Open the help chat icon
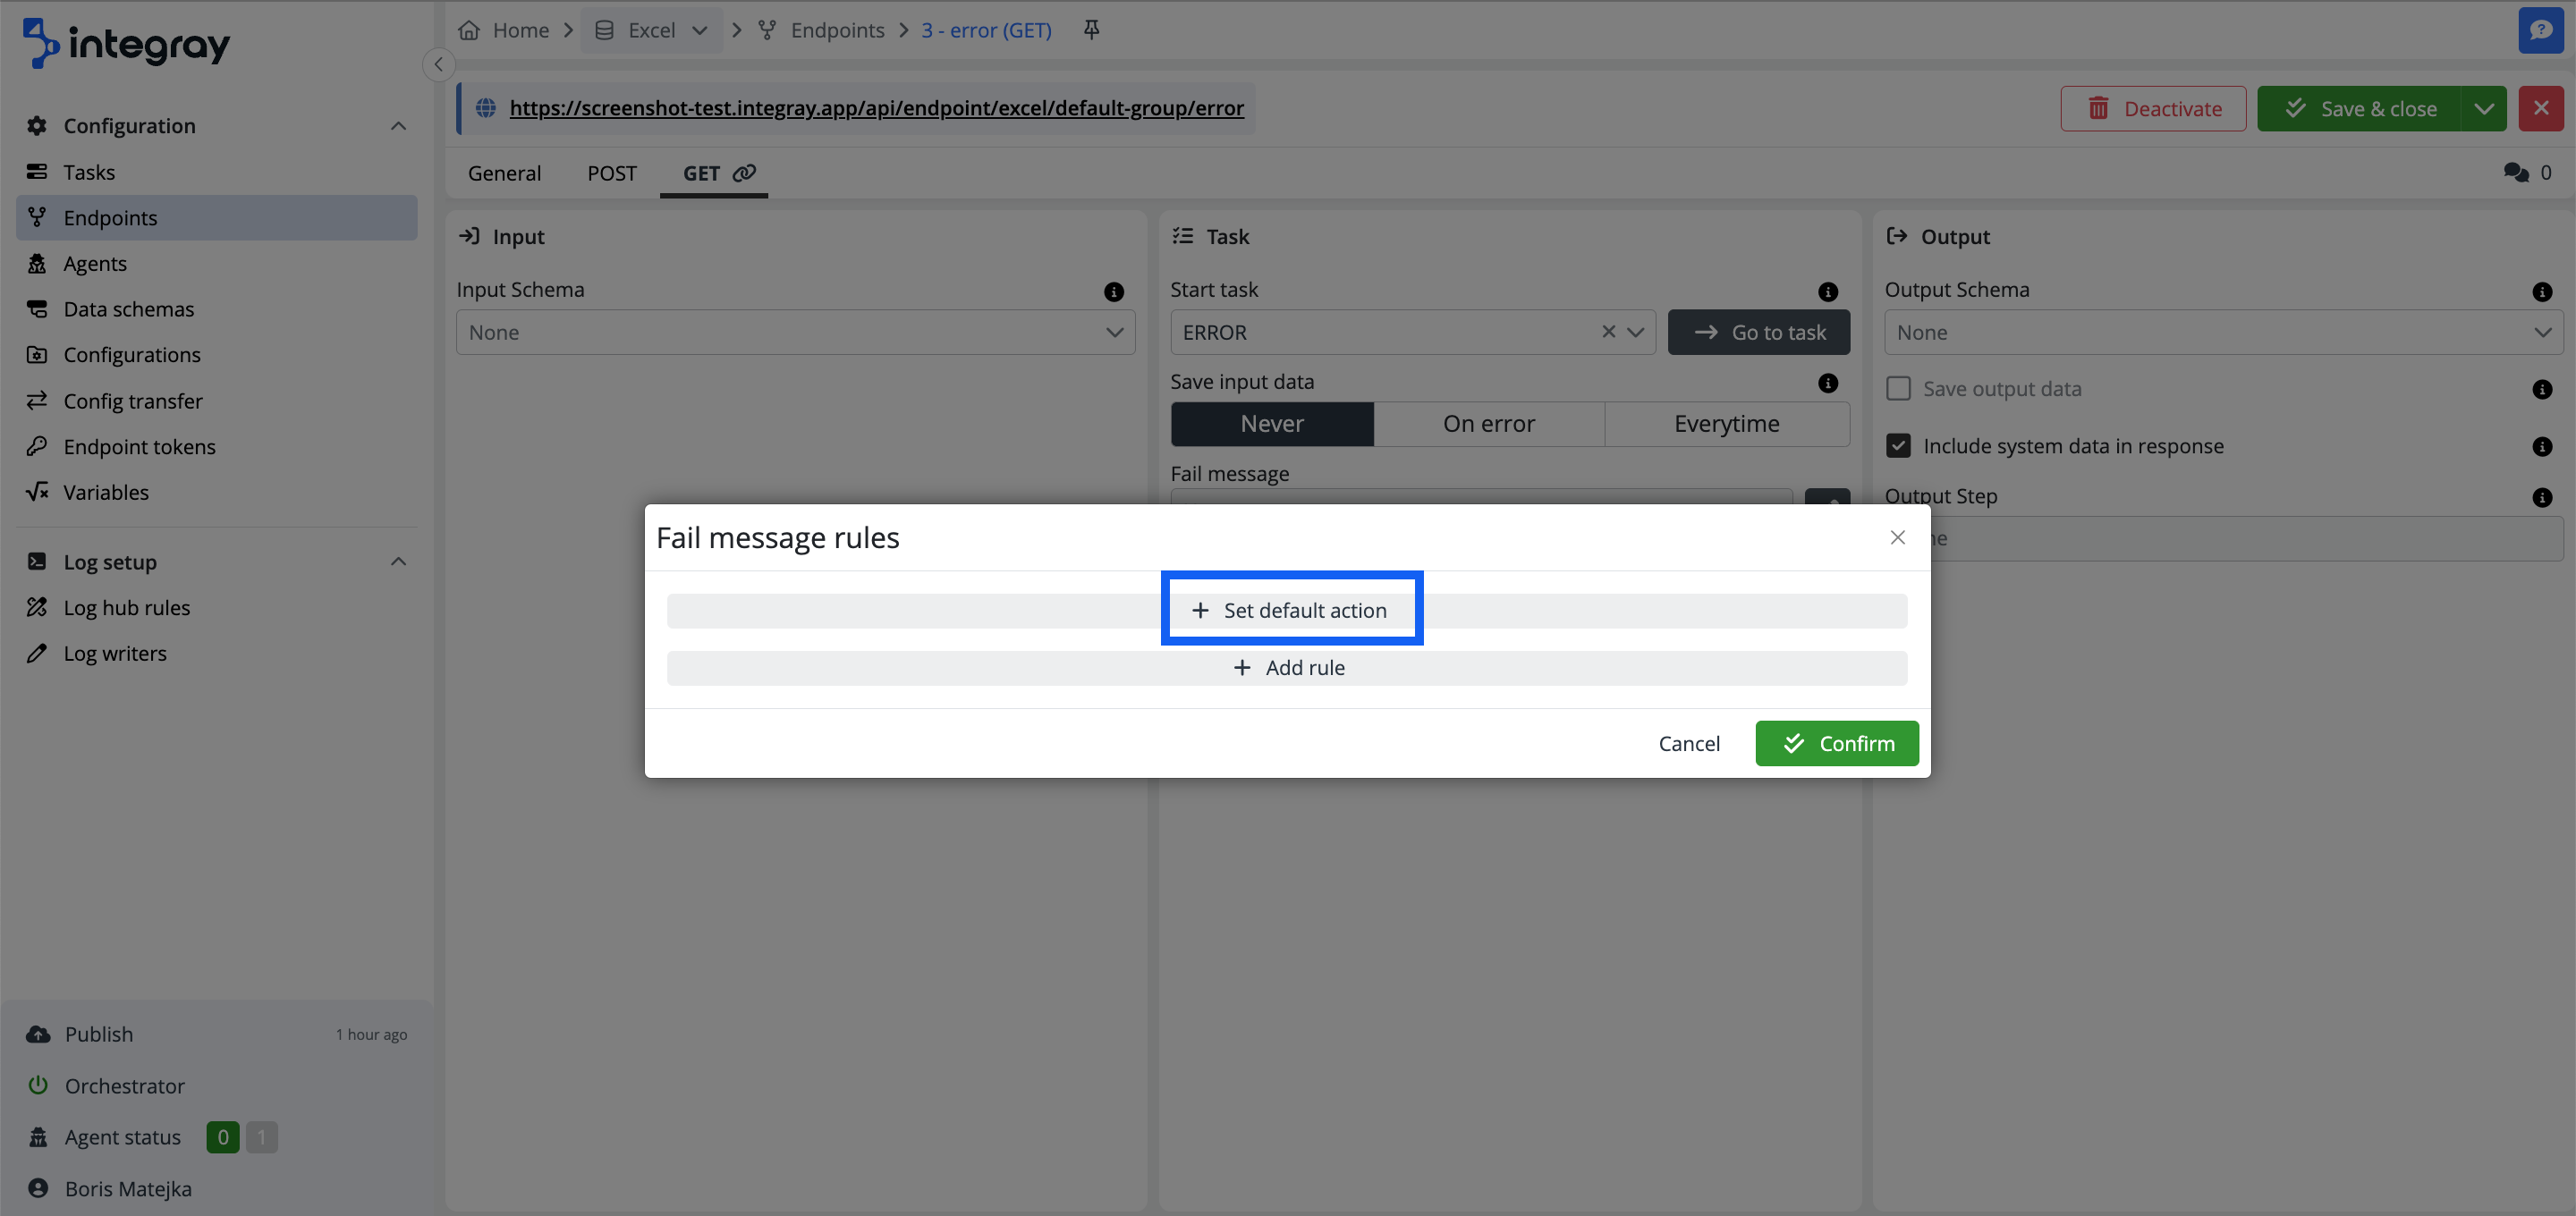 [2540, 30]
